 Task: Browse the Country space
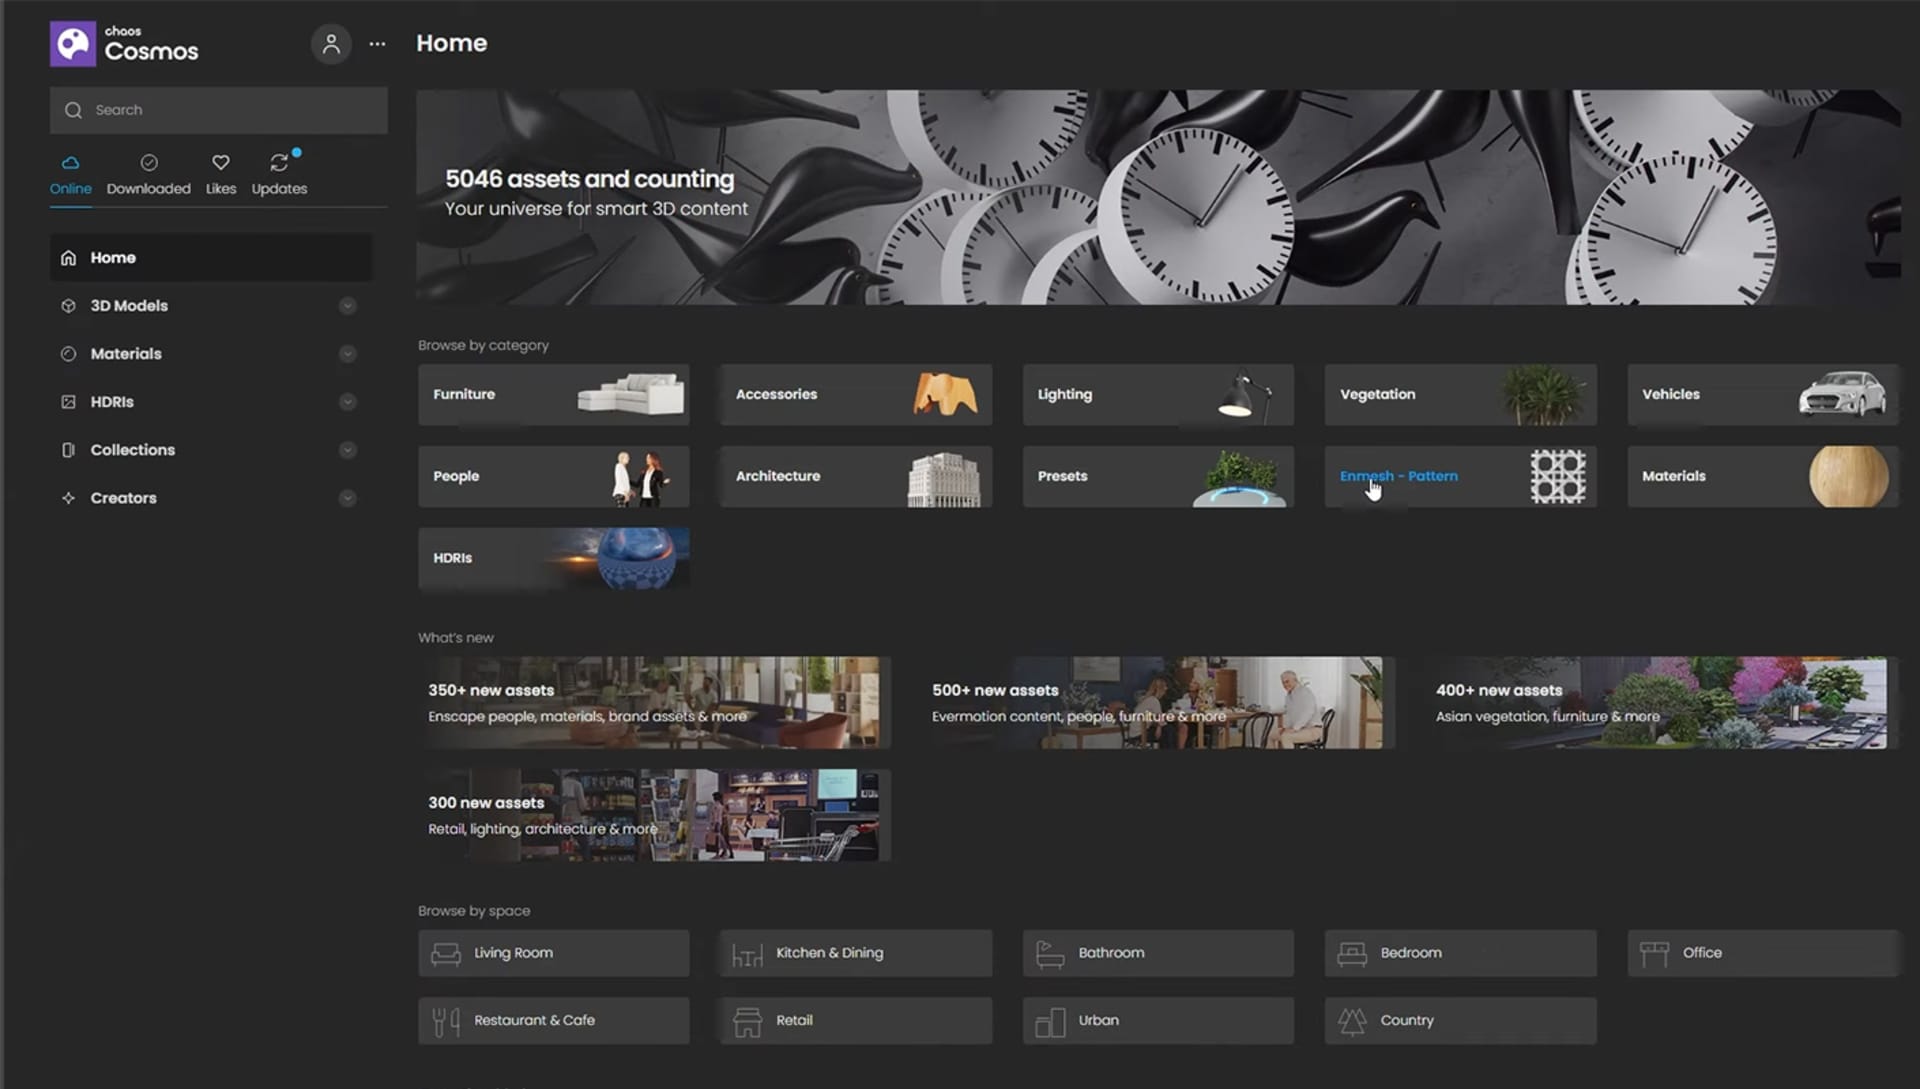tap(1460, 1021)
